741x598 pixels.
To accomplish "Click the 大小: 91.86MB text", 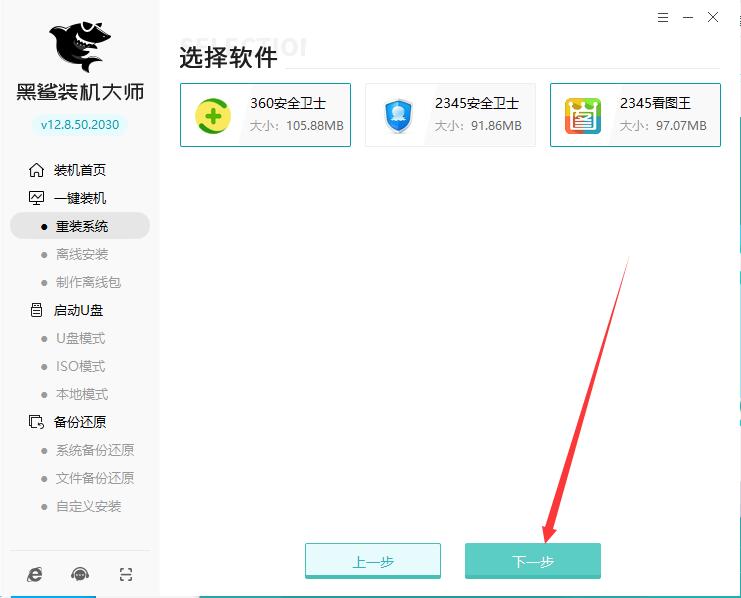I will click(x=478, y=126).
